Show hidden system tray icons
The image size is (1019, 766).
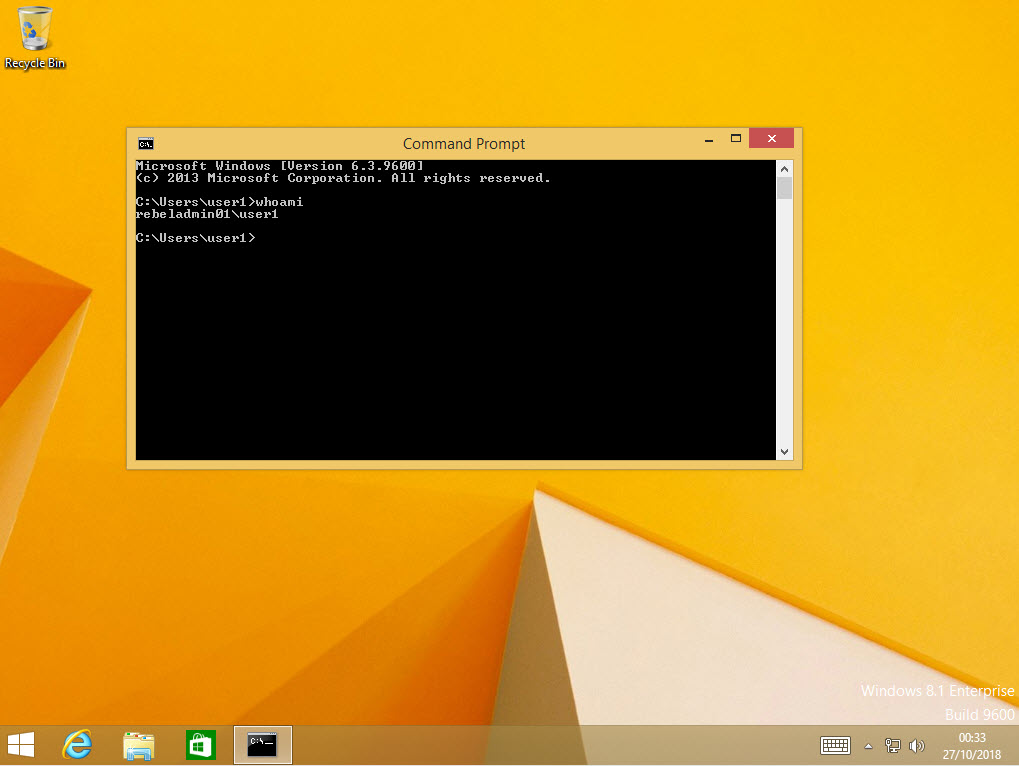click(868, 746)
